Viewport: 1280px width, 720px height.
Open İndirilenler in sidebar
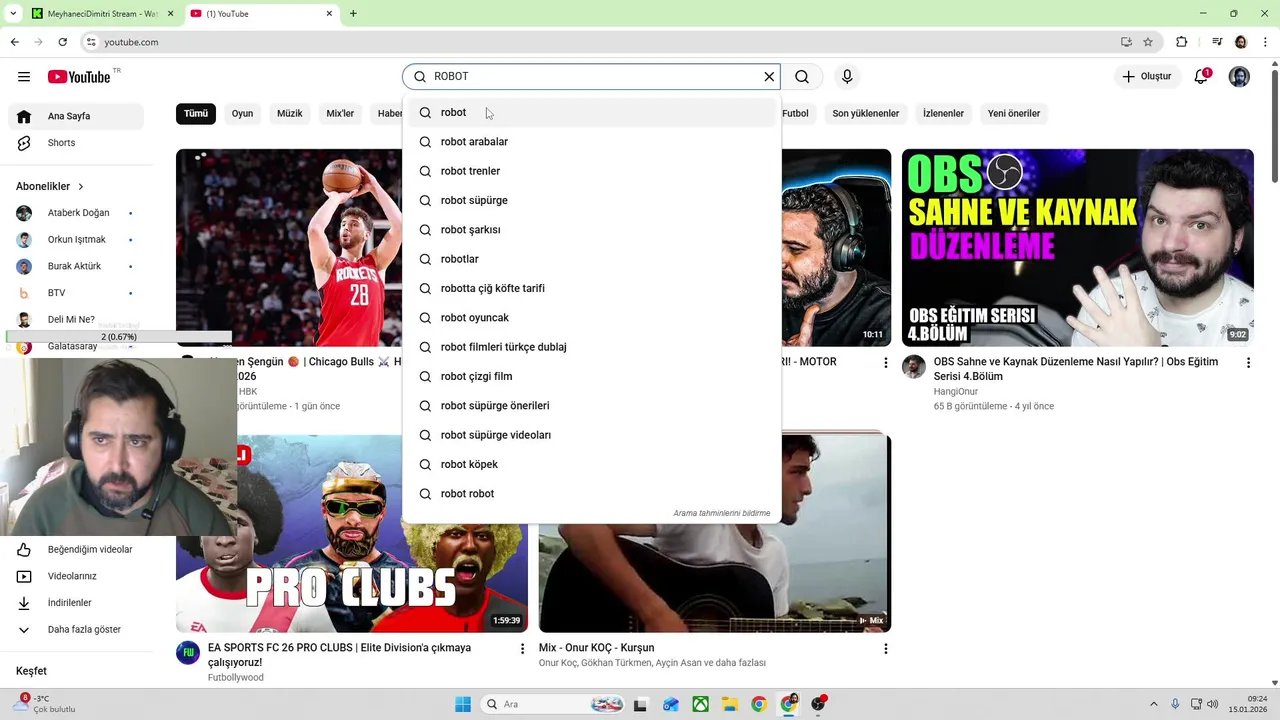[x=76, y=603]
